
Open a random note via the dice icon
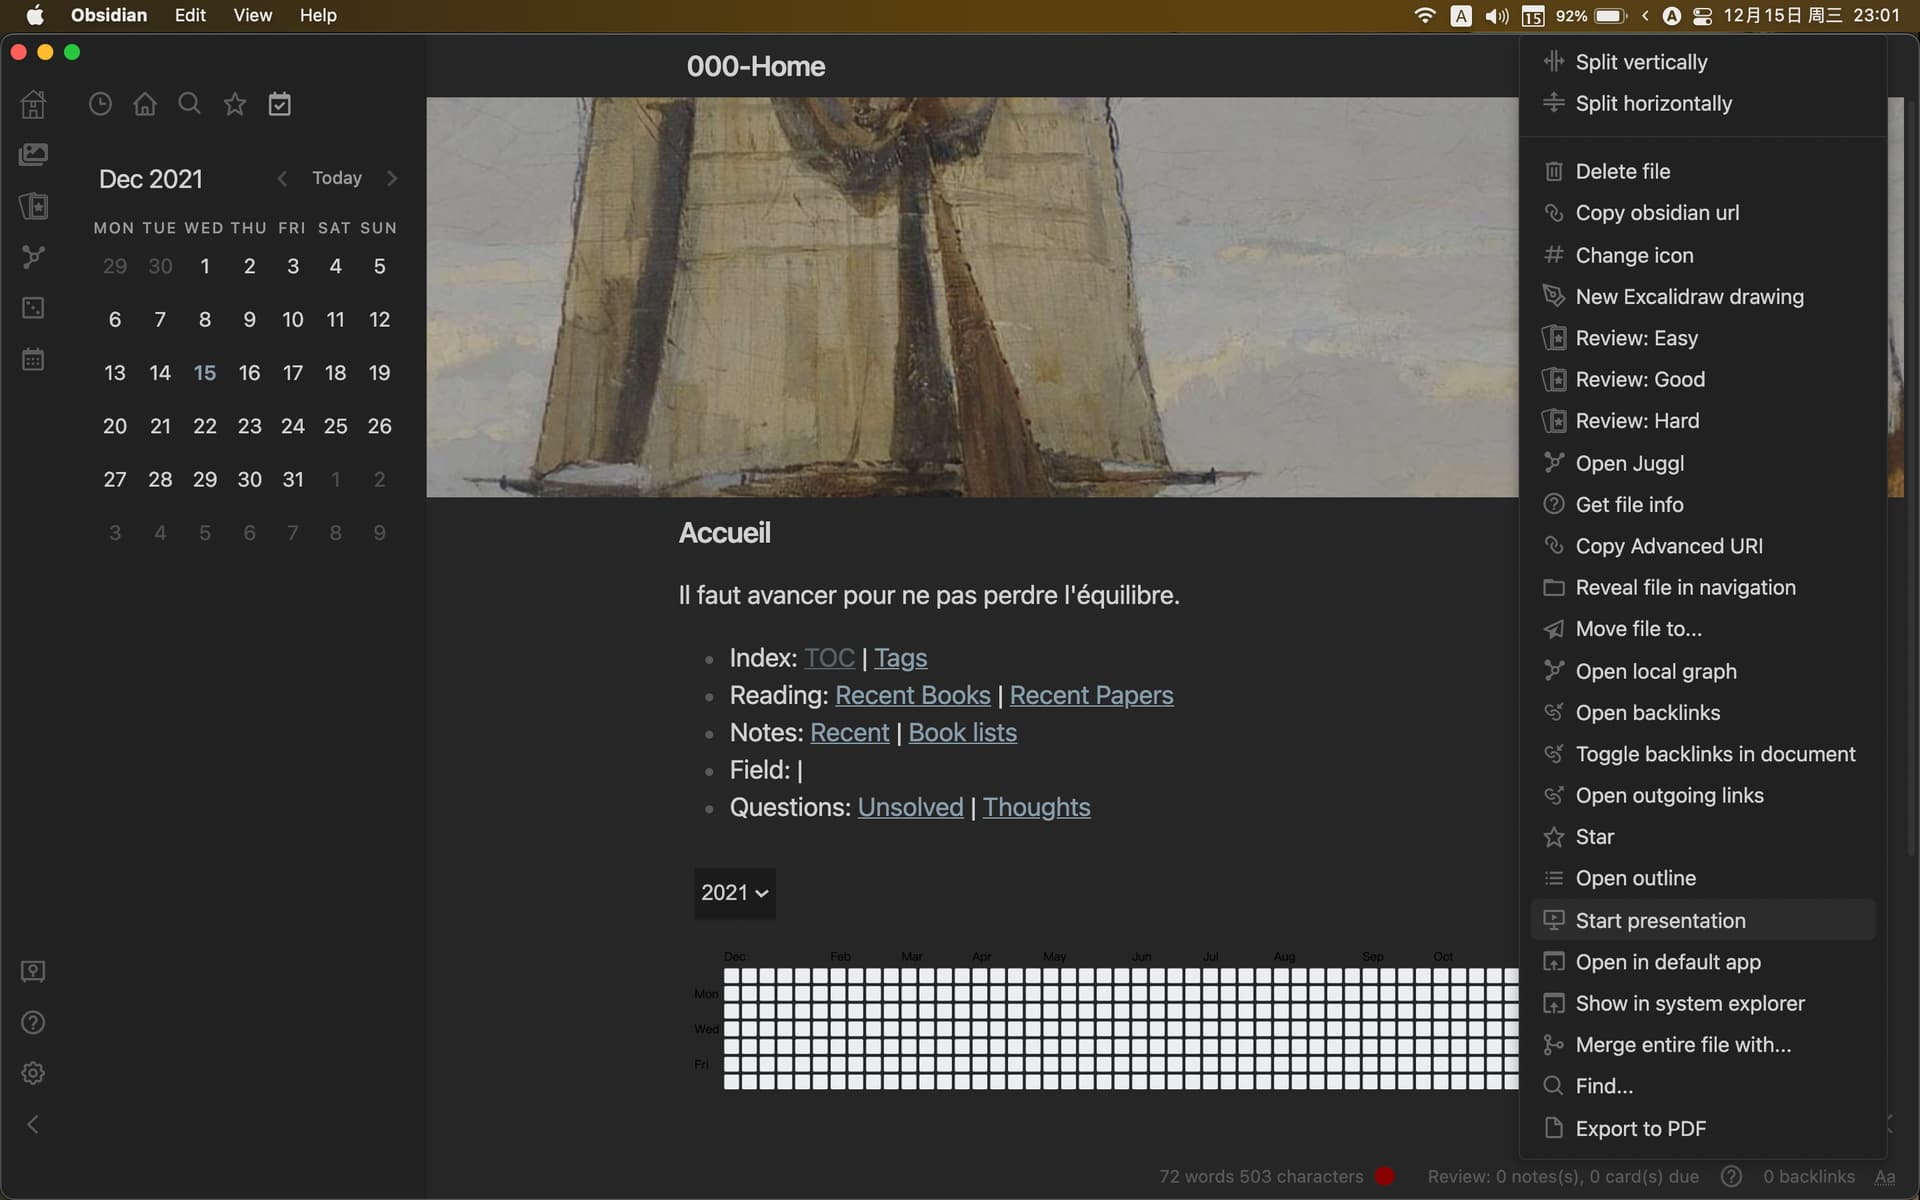pos(33,308)
